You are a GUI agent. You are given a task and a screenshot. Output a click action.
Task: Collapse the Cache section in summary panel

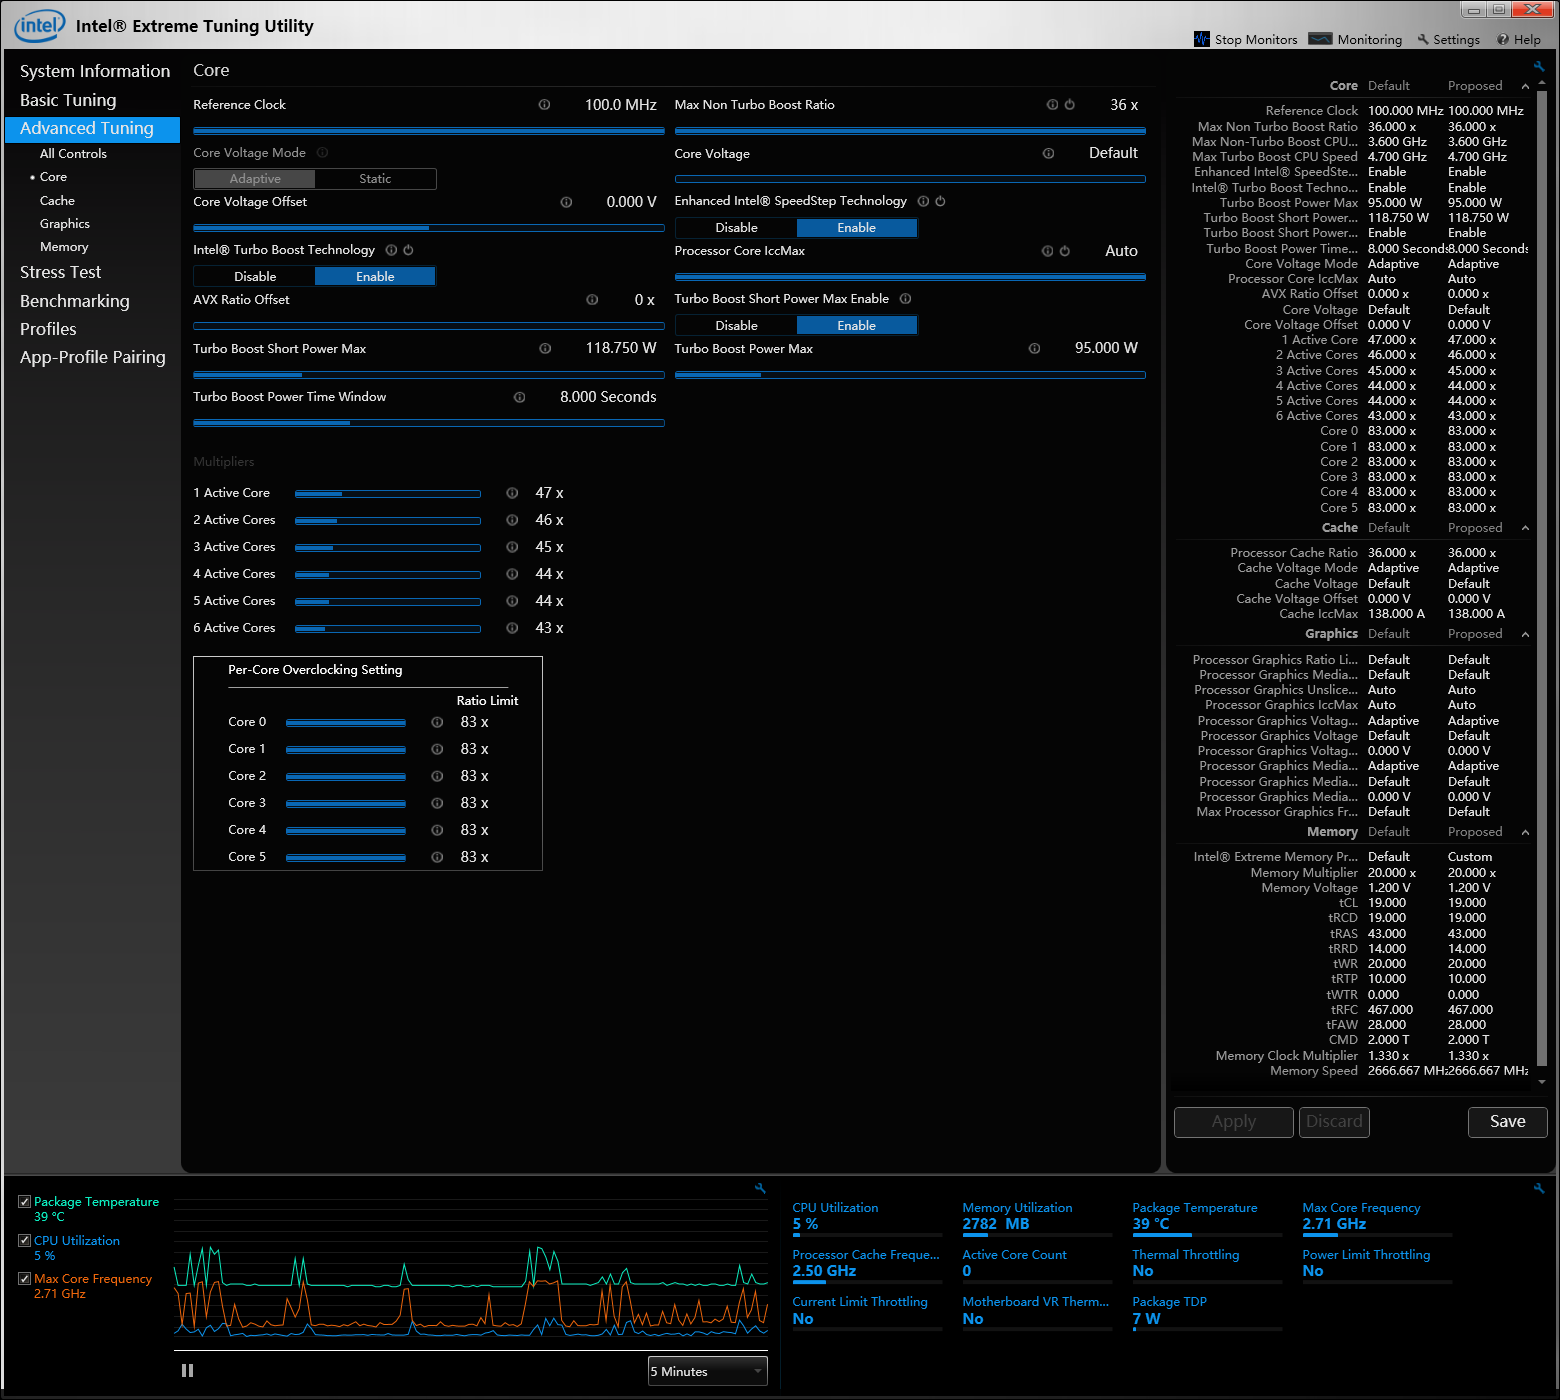click(x=1525, y=528)
